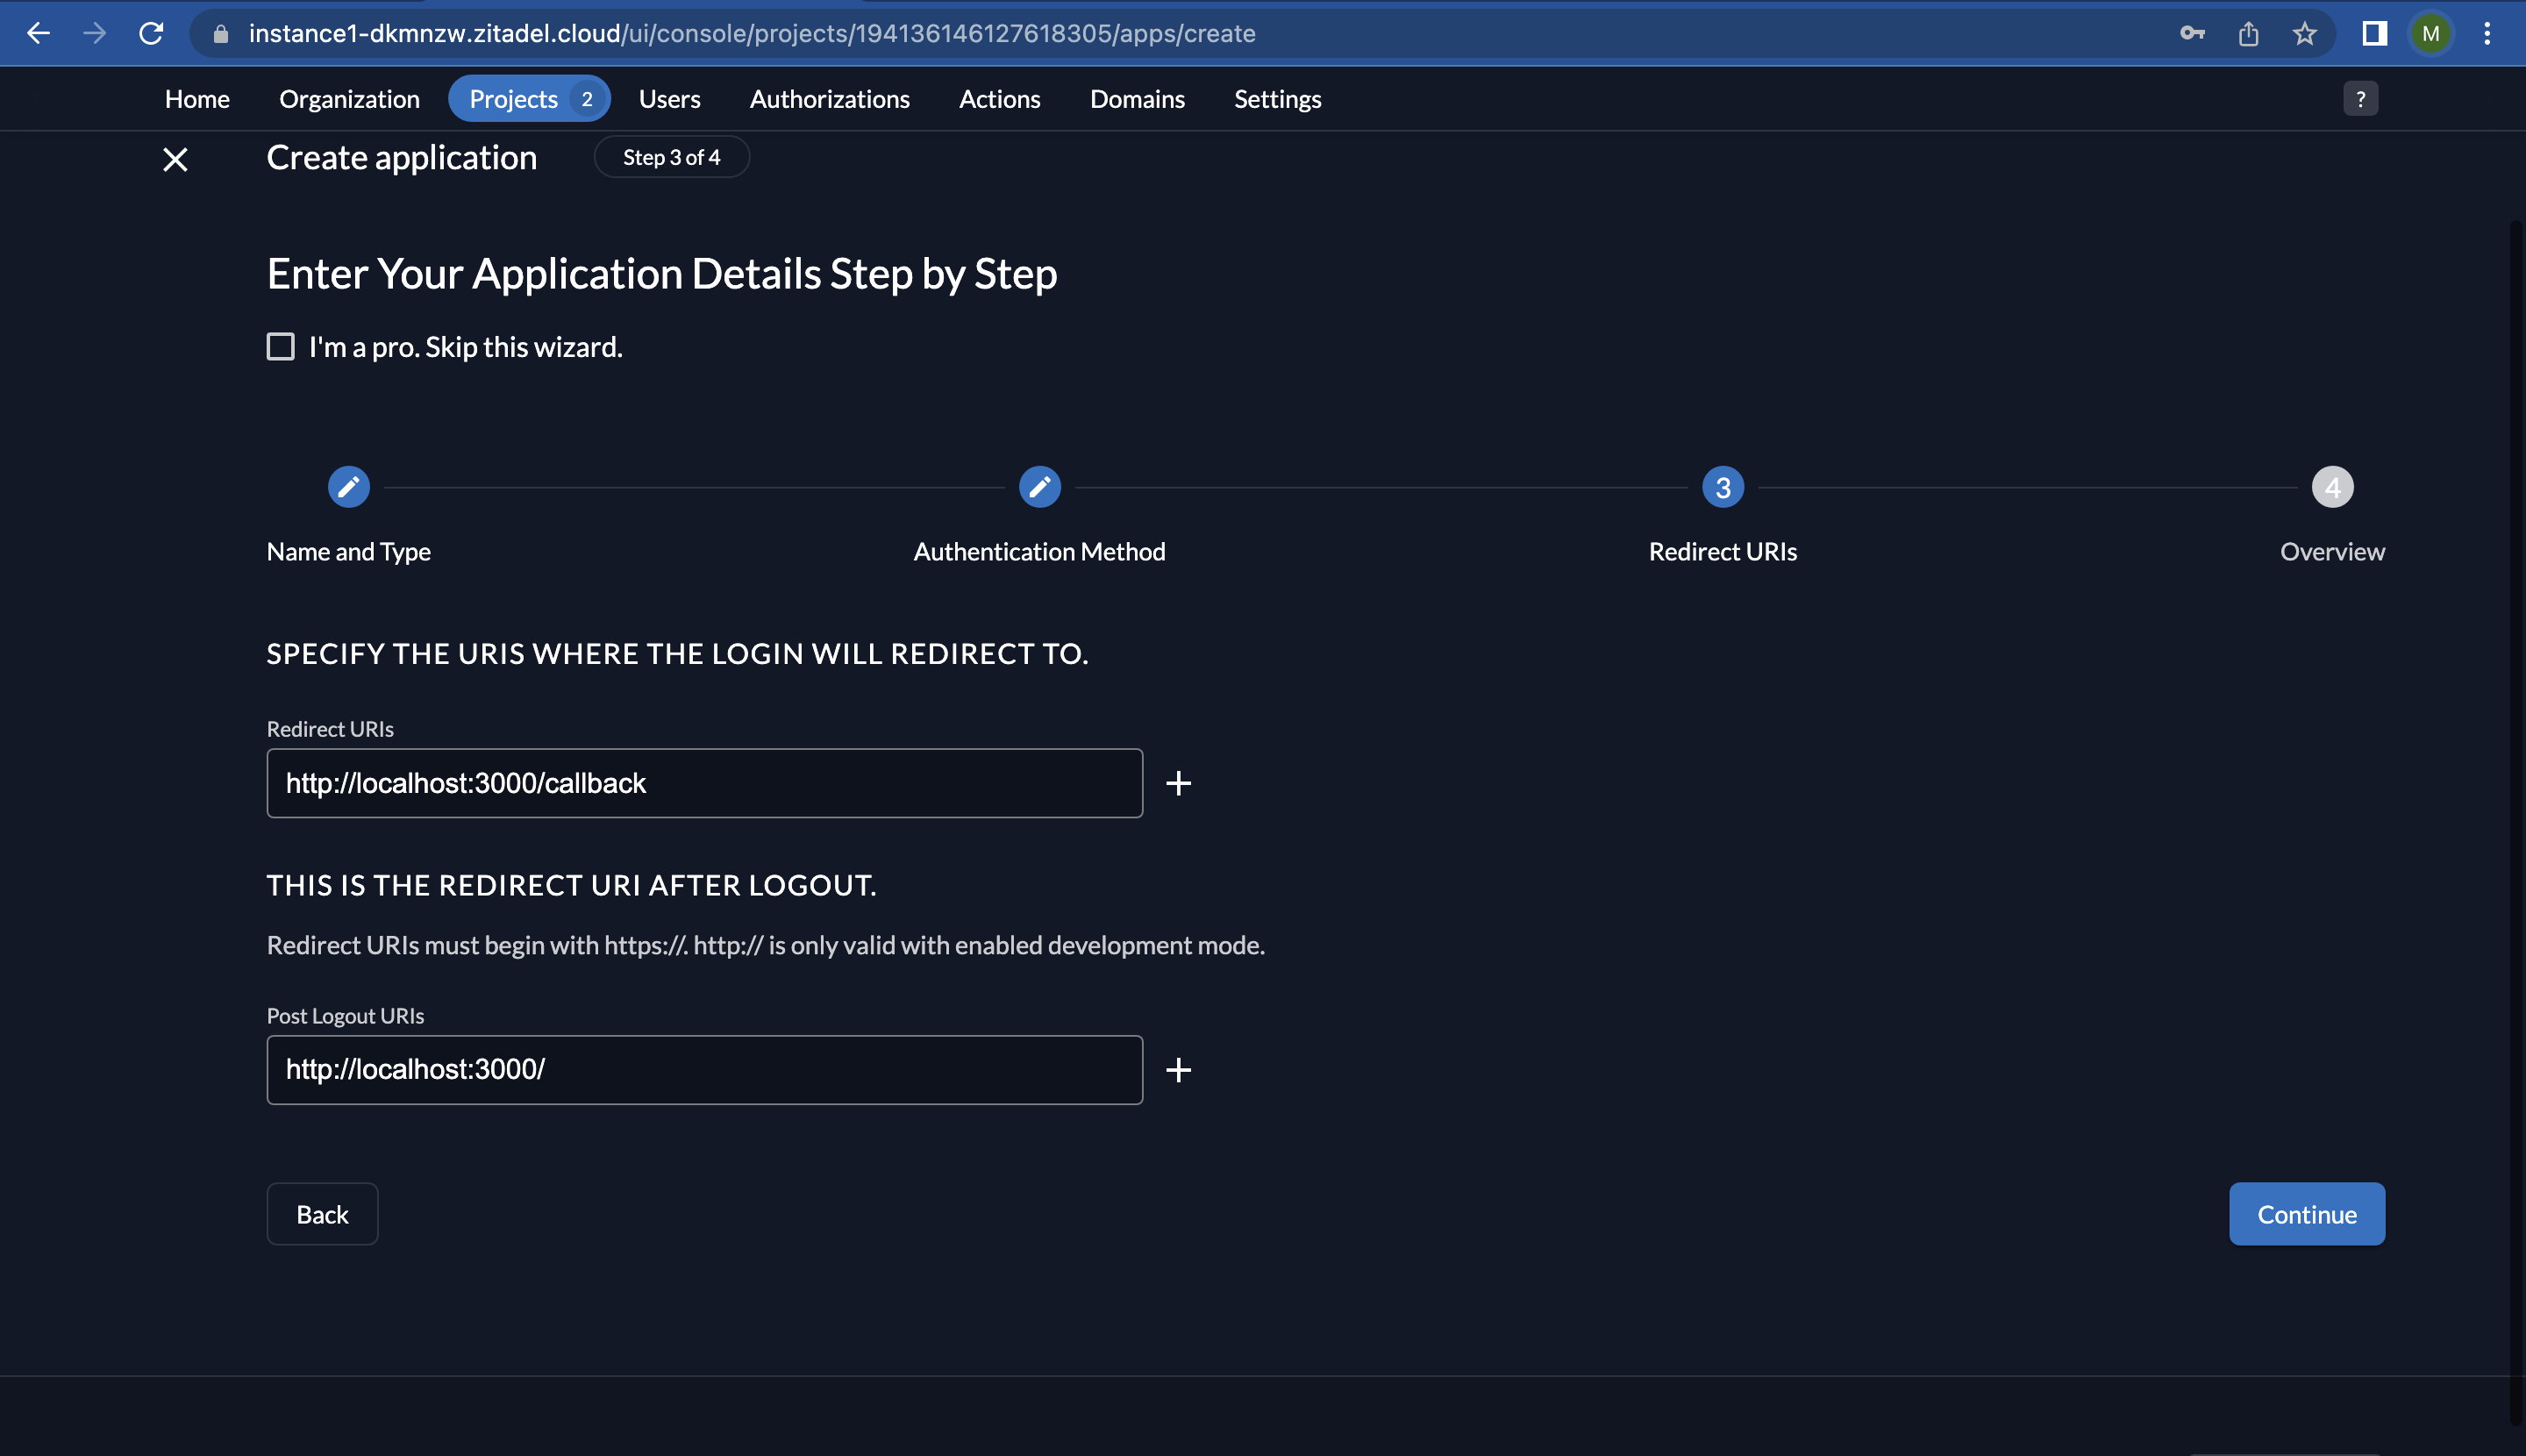The width and height of the screenshot is (2526, 1456).
Task: Switch to the Authorizations tab
Action: tap(829, 99)
